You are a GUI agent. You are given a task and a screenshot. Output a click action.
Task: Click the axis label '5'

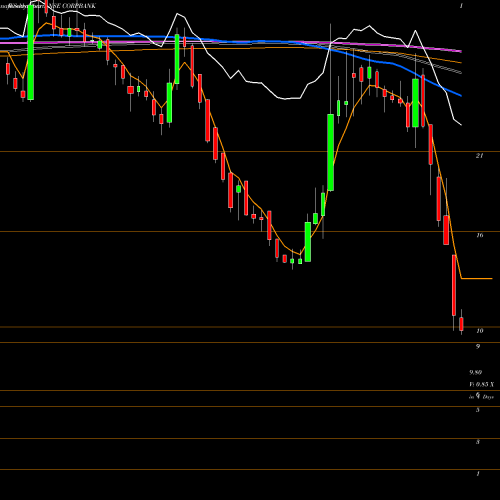(x=478, y=410)
